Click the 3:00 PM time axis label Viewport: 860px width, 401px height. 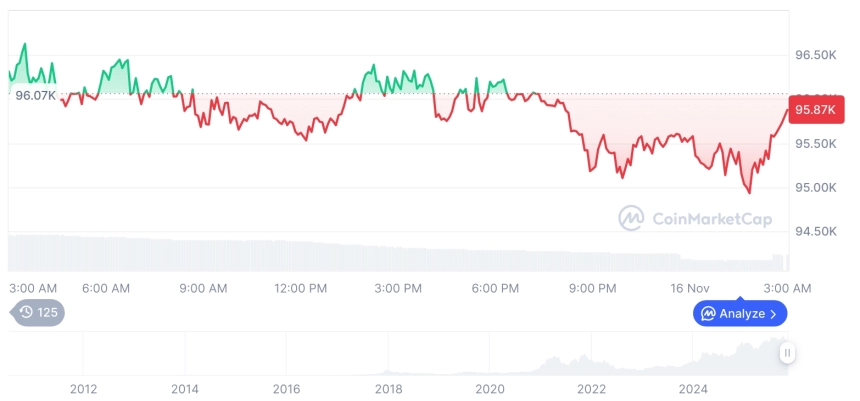tap(398, 288)
